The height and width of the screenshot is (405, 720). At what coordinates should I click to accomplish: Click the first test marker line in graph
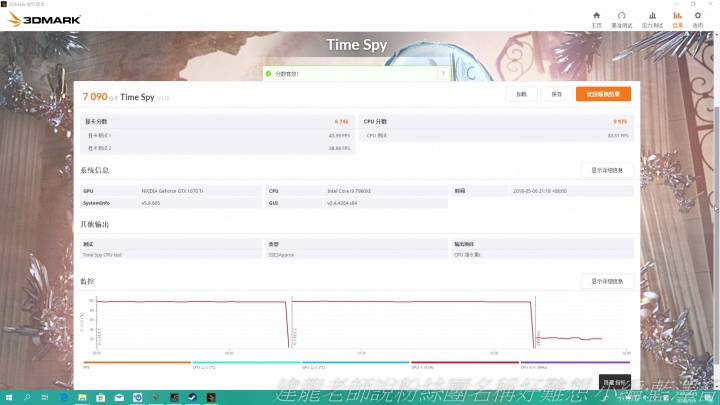point(97,324)
